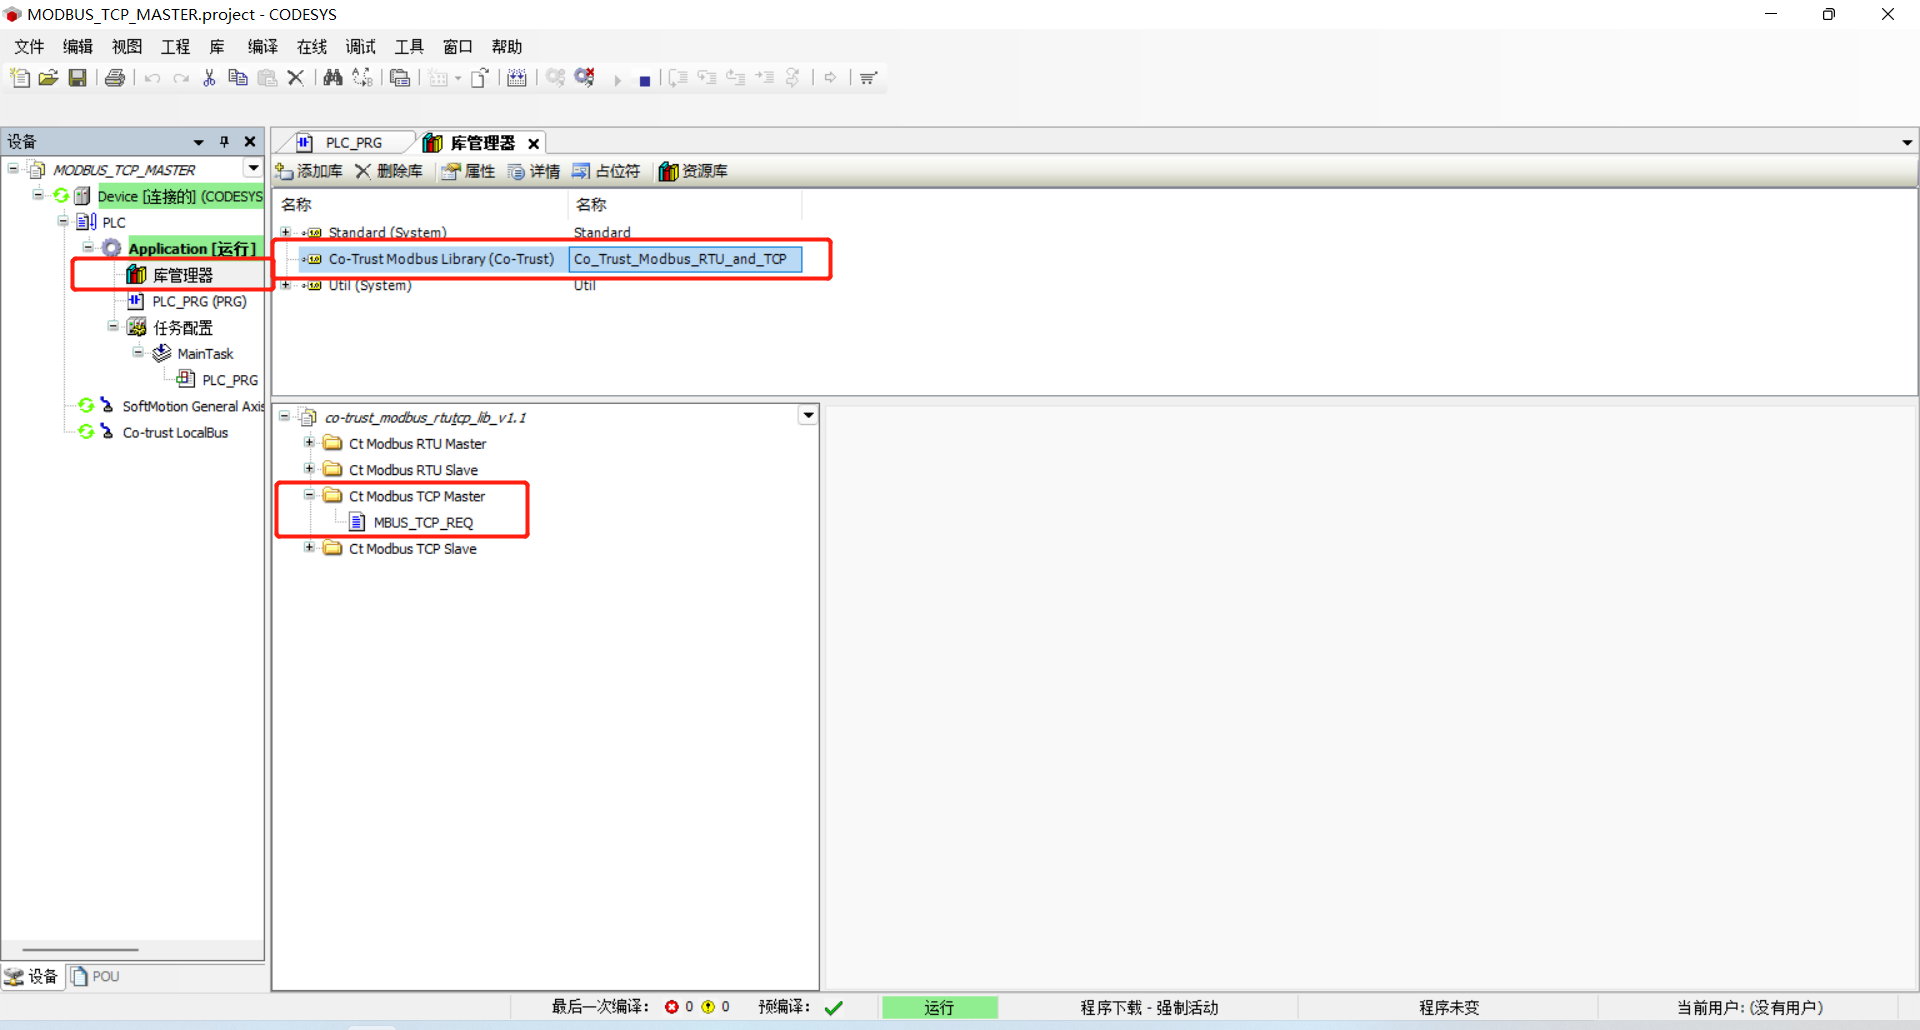Viewport: 1920px width, 1030px height.
Task: Click the CODESYS Store cart icon
Action: [868, 78]
